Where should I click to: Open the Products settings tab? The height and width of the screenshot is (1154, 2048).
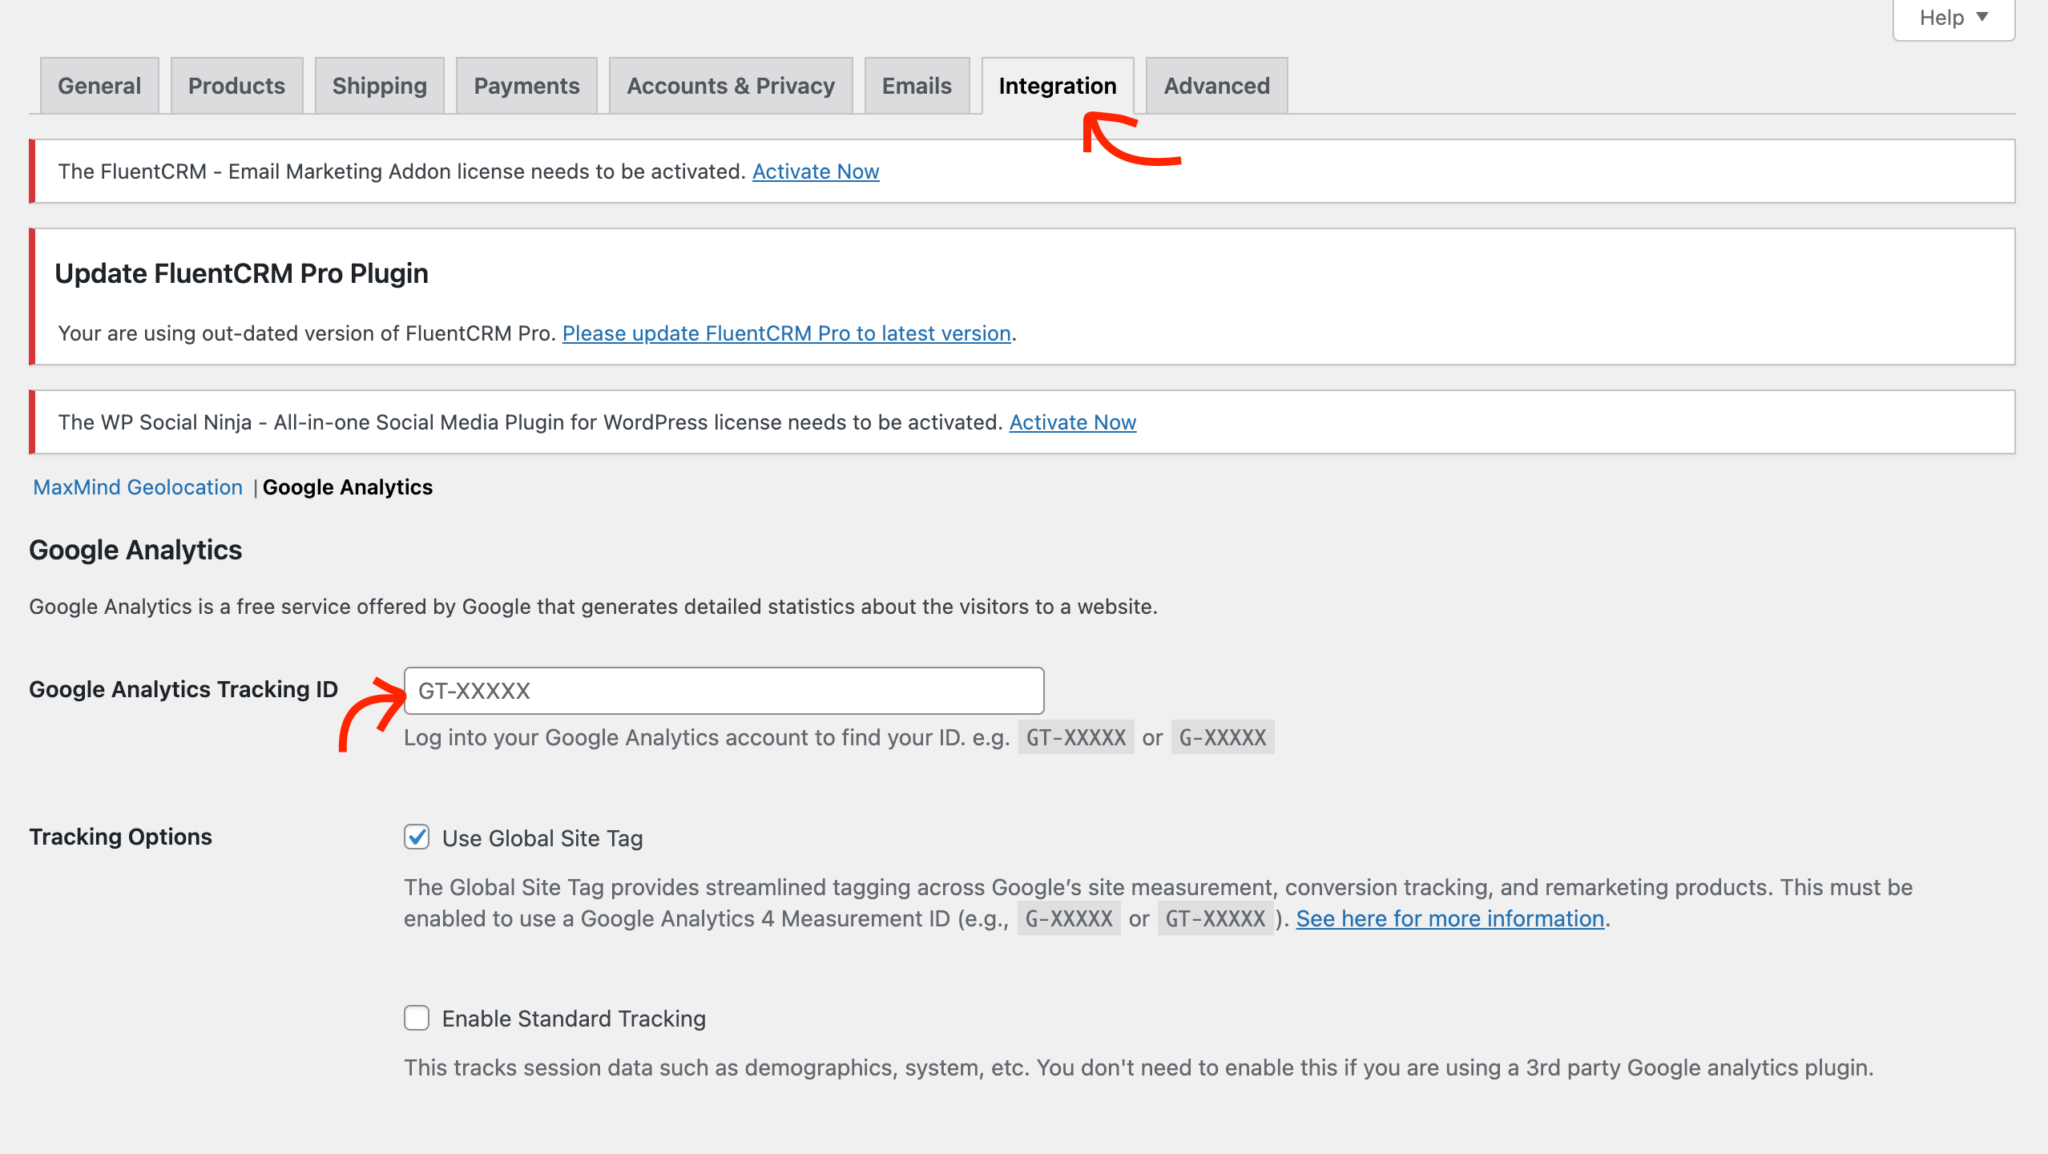pyautogui.click(x=236, y=85)
